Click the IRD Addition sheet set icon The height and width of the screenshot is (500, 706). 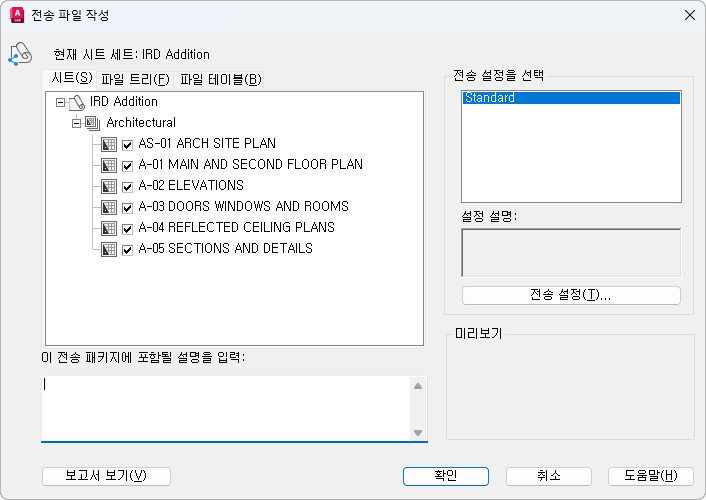click(x=78, y=102)
